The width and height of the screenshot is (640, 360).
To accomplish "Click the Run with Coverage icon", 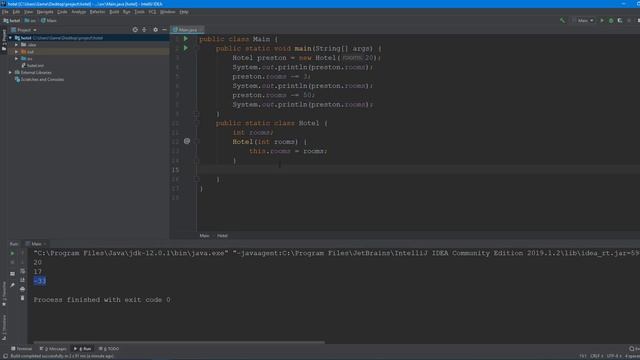I will [620, 20].
